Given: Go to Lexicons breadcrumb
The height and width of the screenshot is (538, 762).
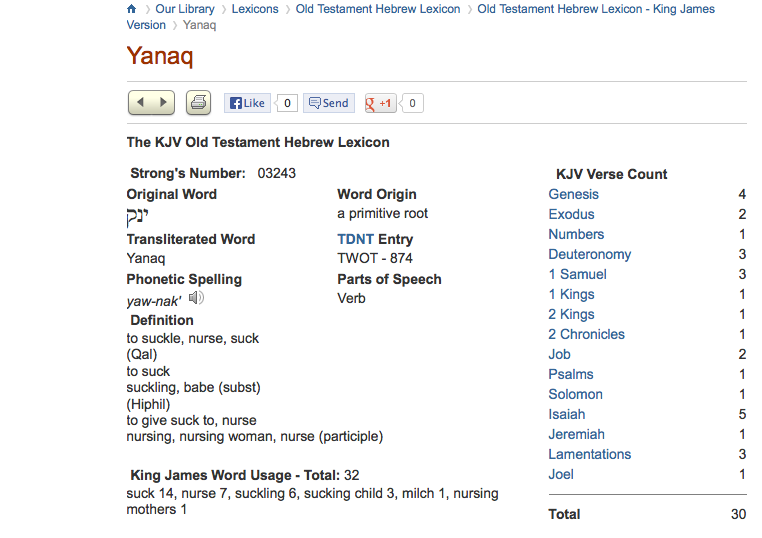Looking at the screenshot, I should [255, 9].
